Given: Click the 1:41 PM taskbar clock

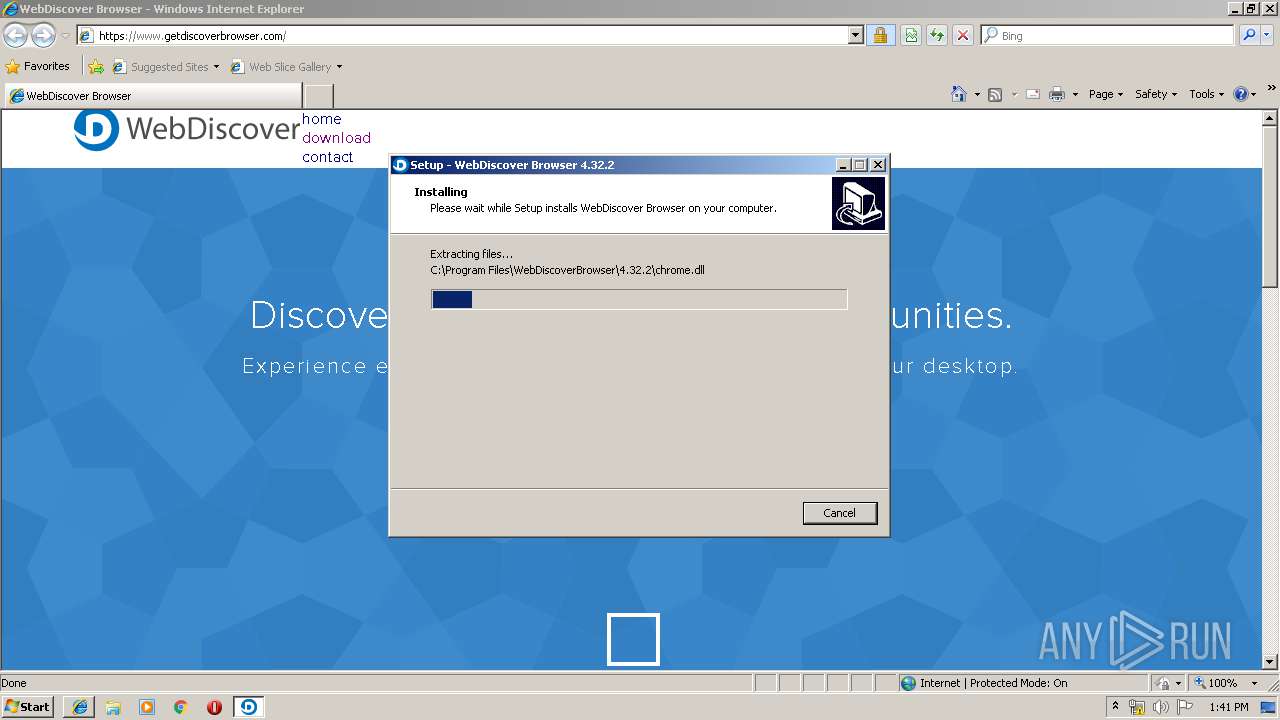Looking at the screenshot, I should [x=1228, y=707].
